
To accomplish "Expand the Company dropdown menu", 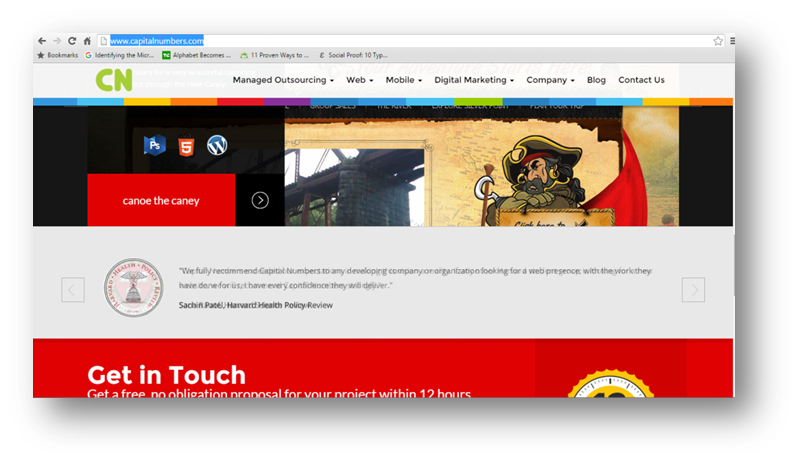I will click(x=551, y=80).
